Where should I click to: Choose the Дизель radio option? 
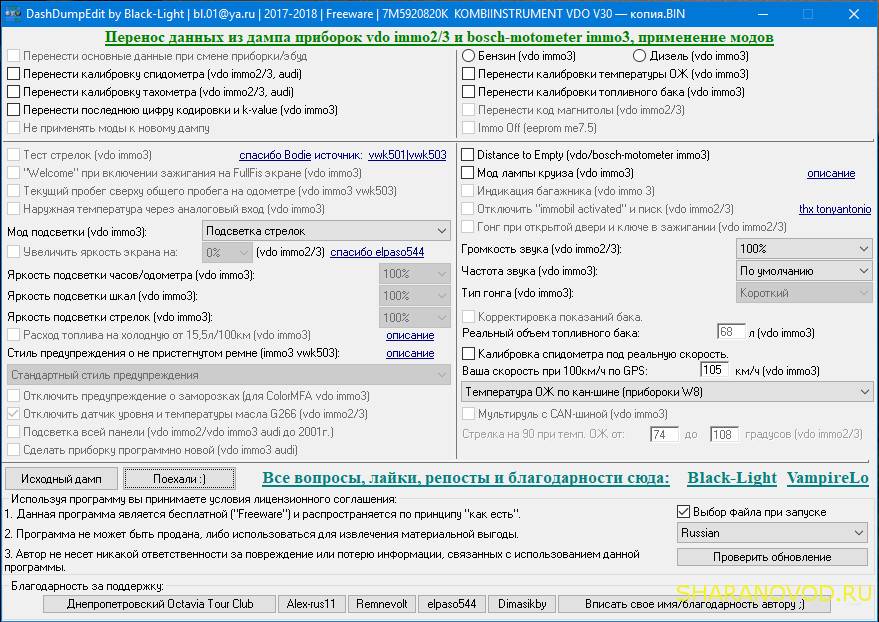(640, 56)
